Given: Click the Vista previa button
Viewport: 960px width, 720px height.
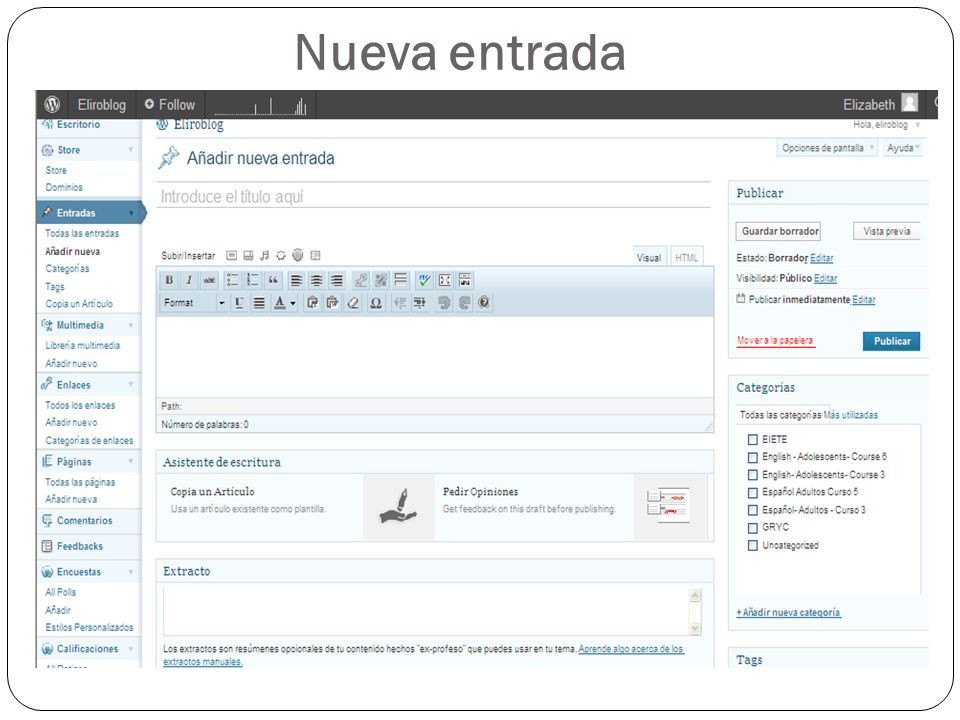Looking at the screenshot, I should 887,231.
